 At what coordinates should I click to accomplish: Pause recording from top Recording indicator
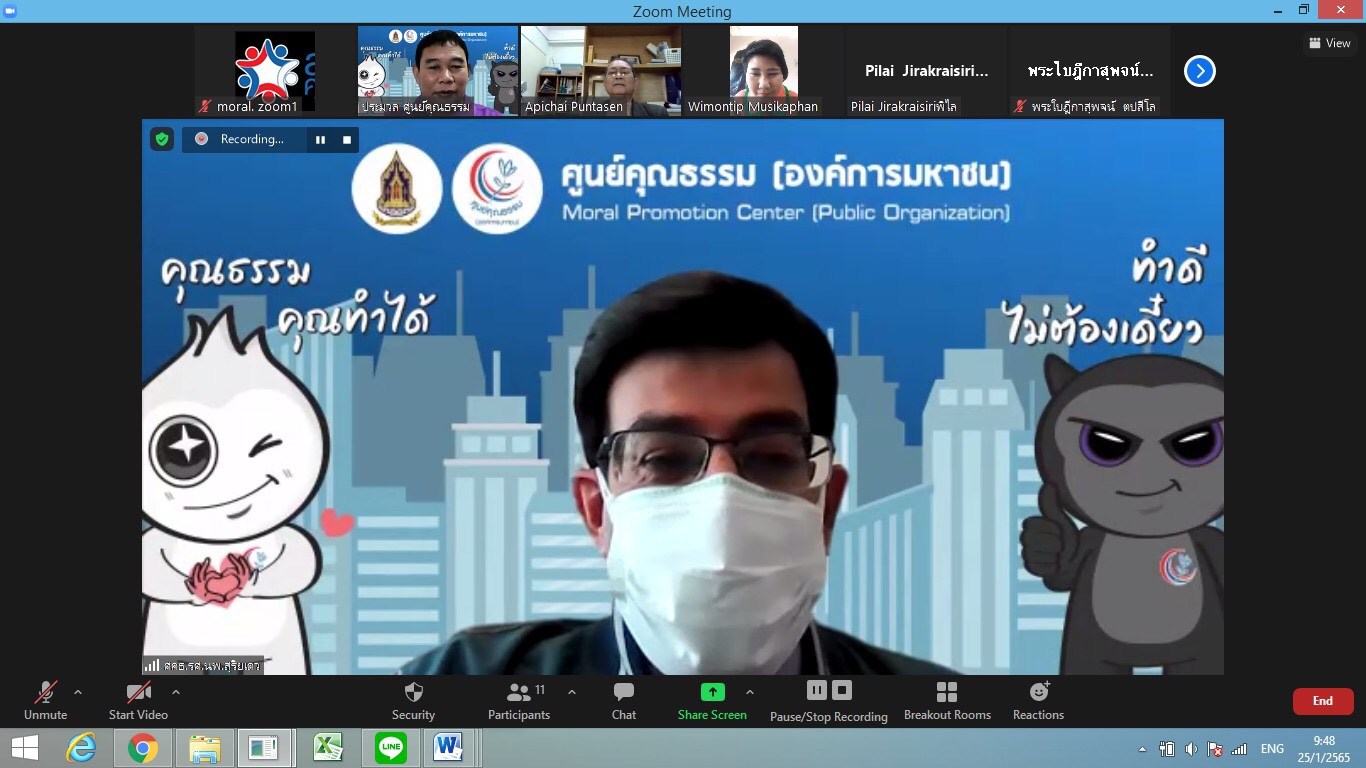320,140
